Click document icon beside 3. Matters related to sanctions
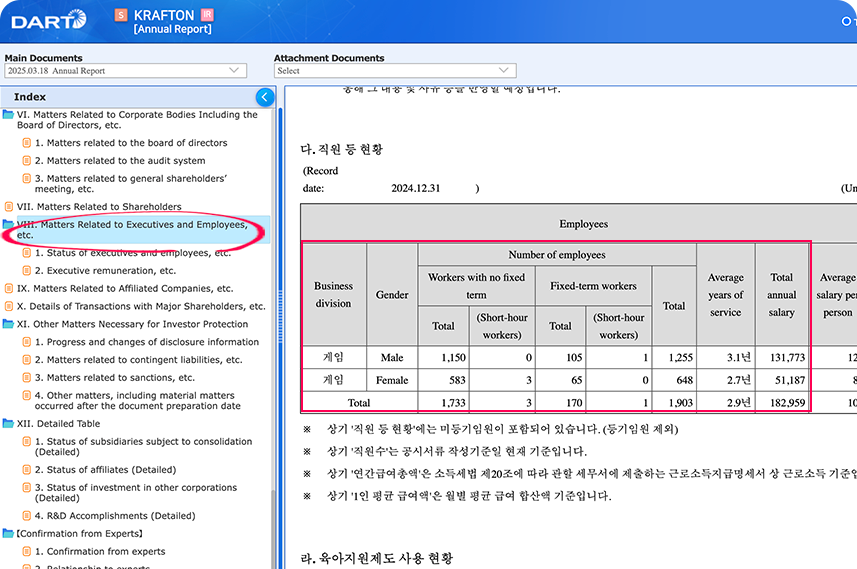Screen dimensions: 857x569 26,377
